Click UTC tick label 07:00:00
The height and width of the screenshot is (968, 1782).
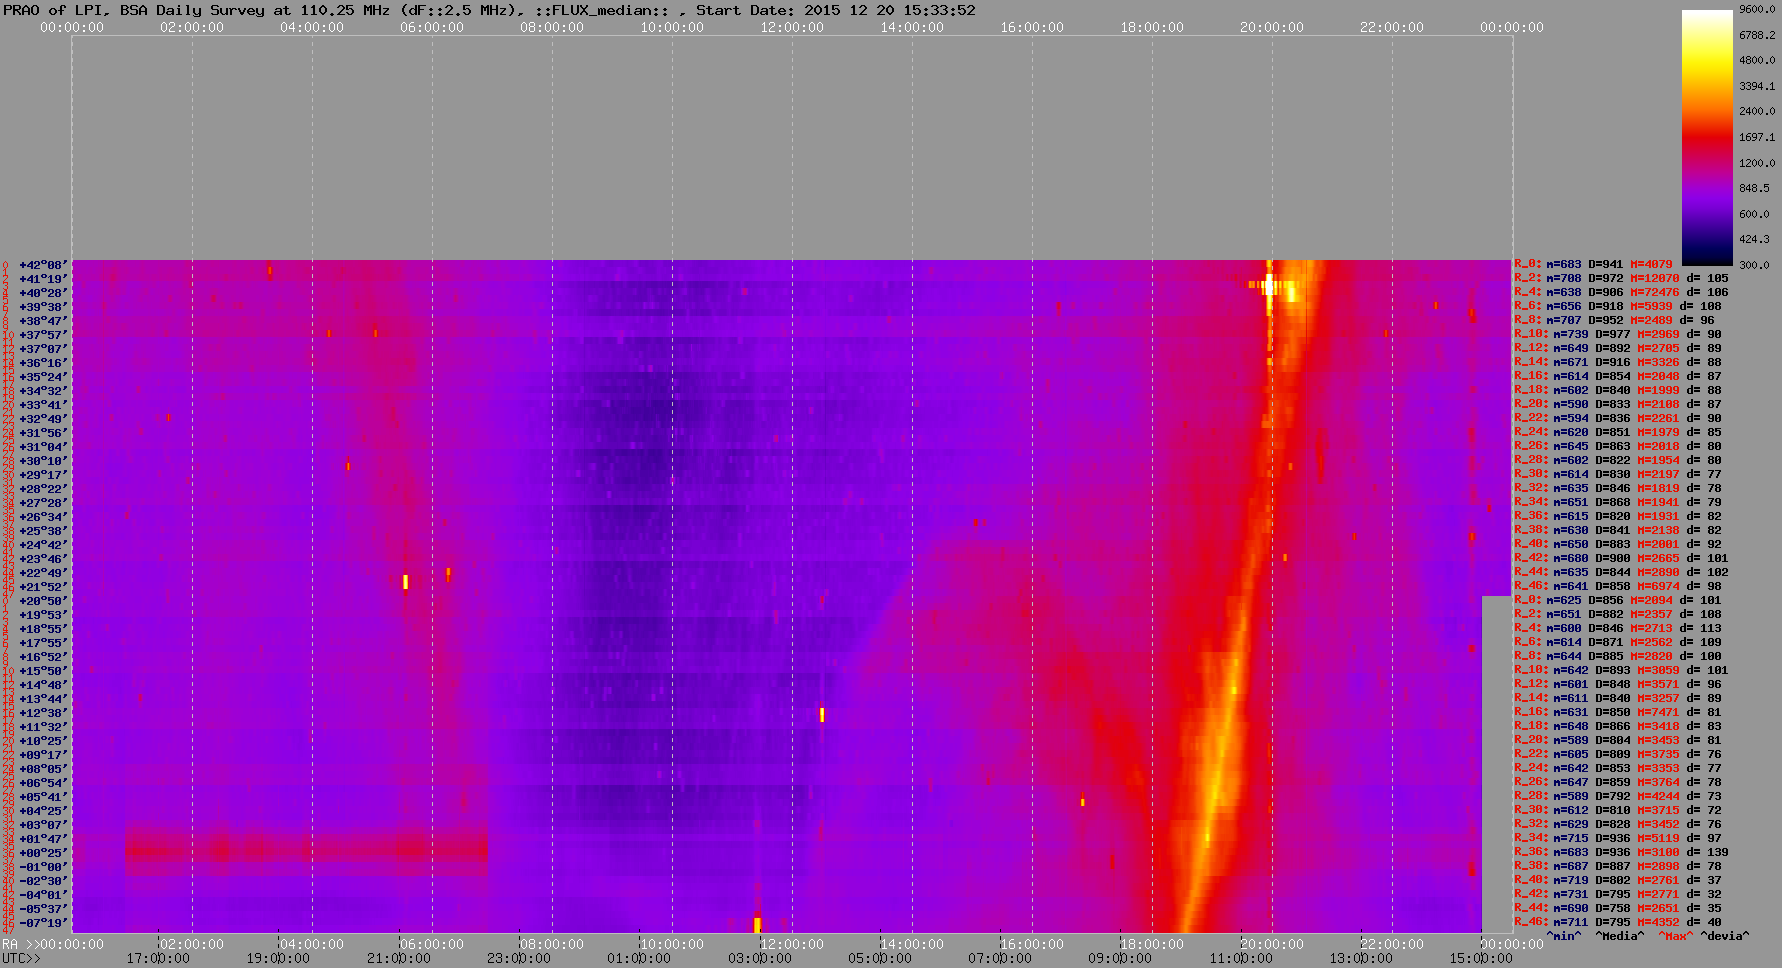click(999, 959)
